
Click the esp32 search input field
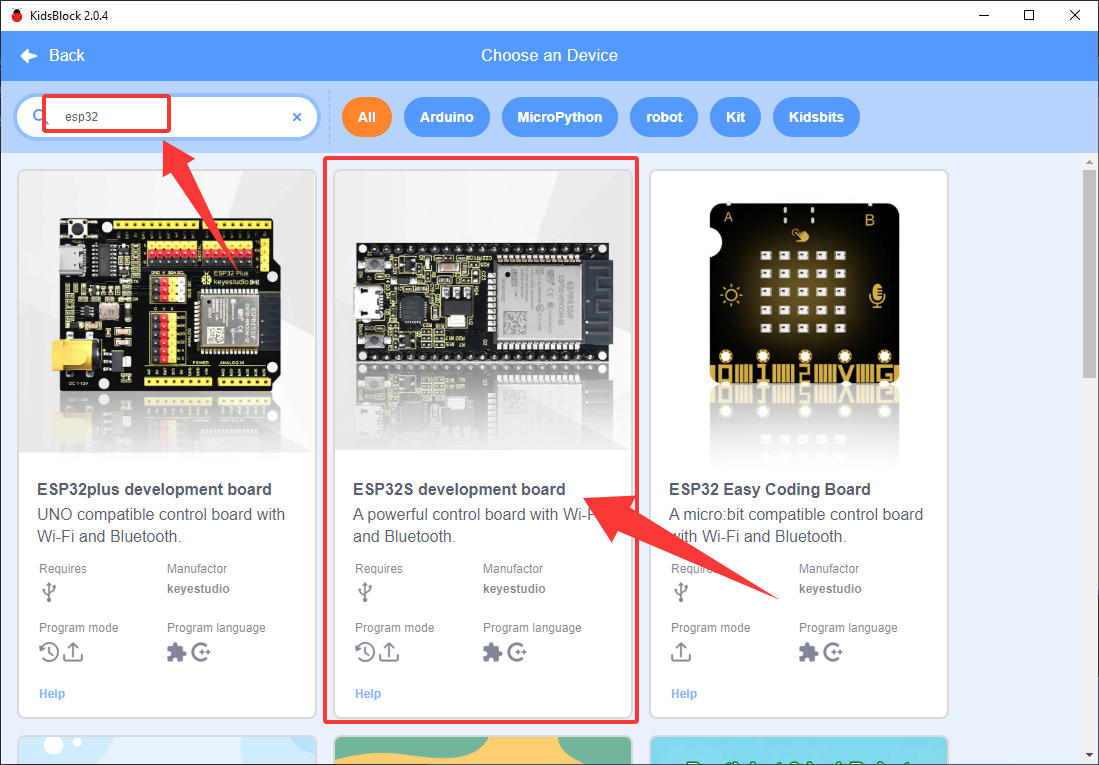tap(168, 117)
